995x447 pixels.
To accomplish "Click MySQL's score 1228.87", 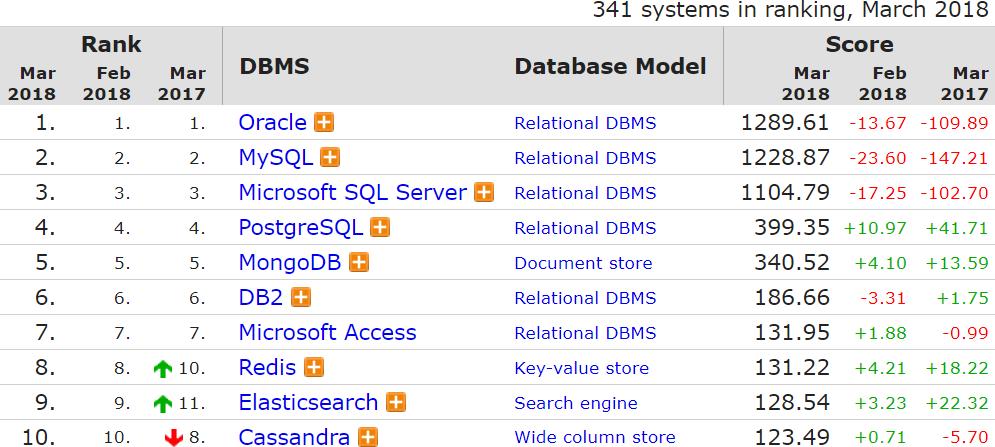I will pyautogui.click(x=785, y=157).
